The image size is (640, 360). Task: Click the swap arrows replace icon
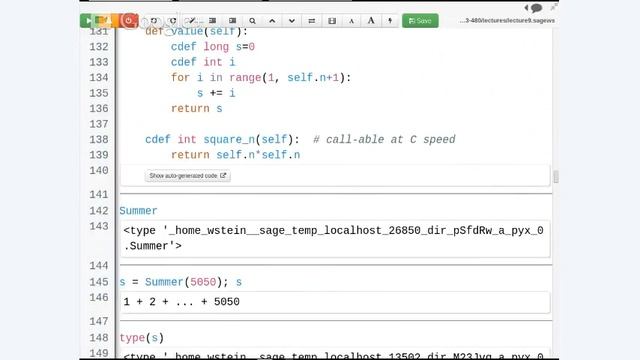click(312, 21)
